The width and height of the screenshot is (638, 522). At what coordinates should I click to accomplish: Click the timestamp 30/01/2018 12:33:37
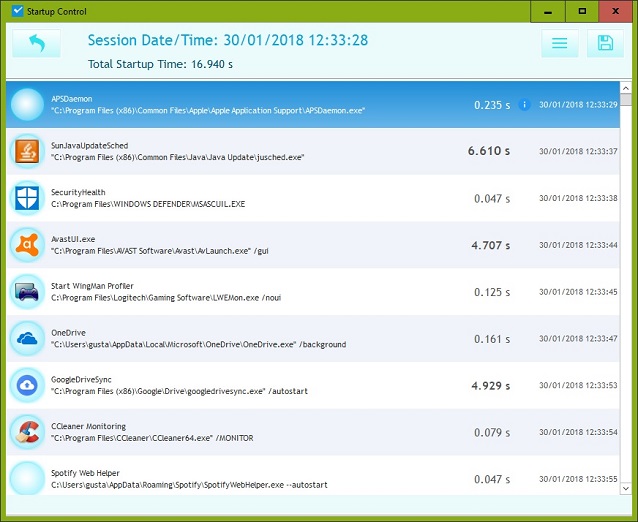click(x=578, y=151)
